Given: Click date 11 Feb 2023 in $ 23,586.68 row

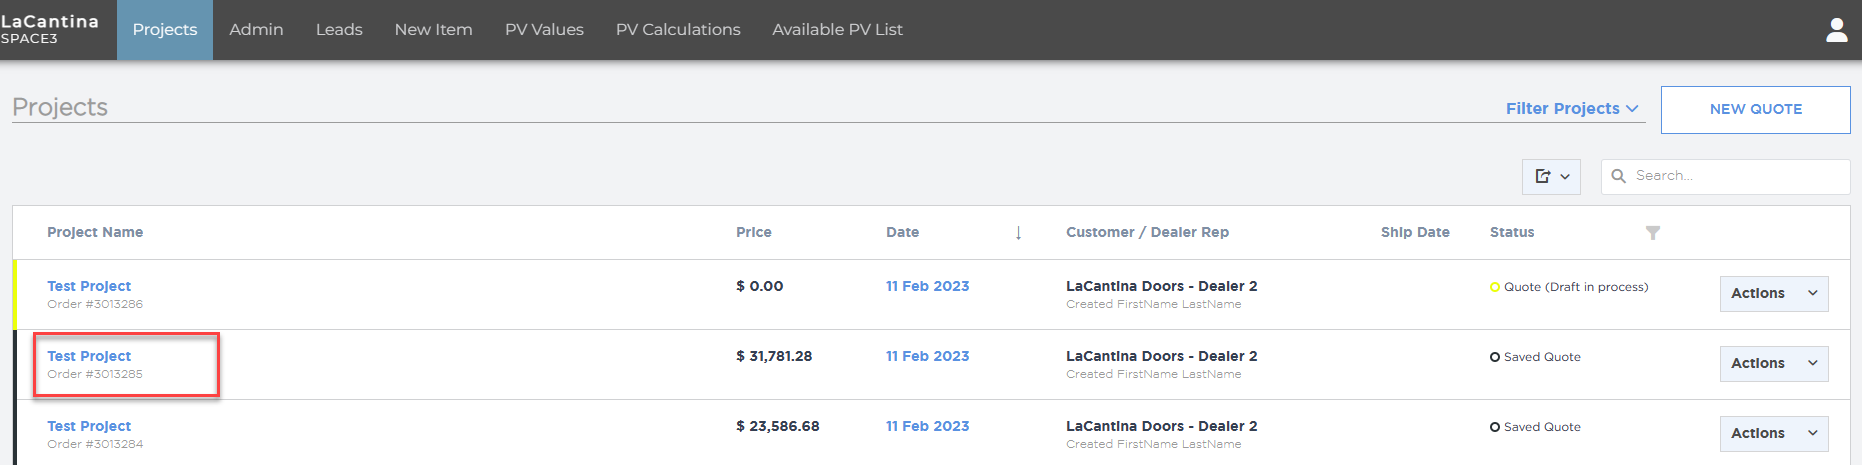Looking at the screenshot, I should click(927, 426).
